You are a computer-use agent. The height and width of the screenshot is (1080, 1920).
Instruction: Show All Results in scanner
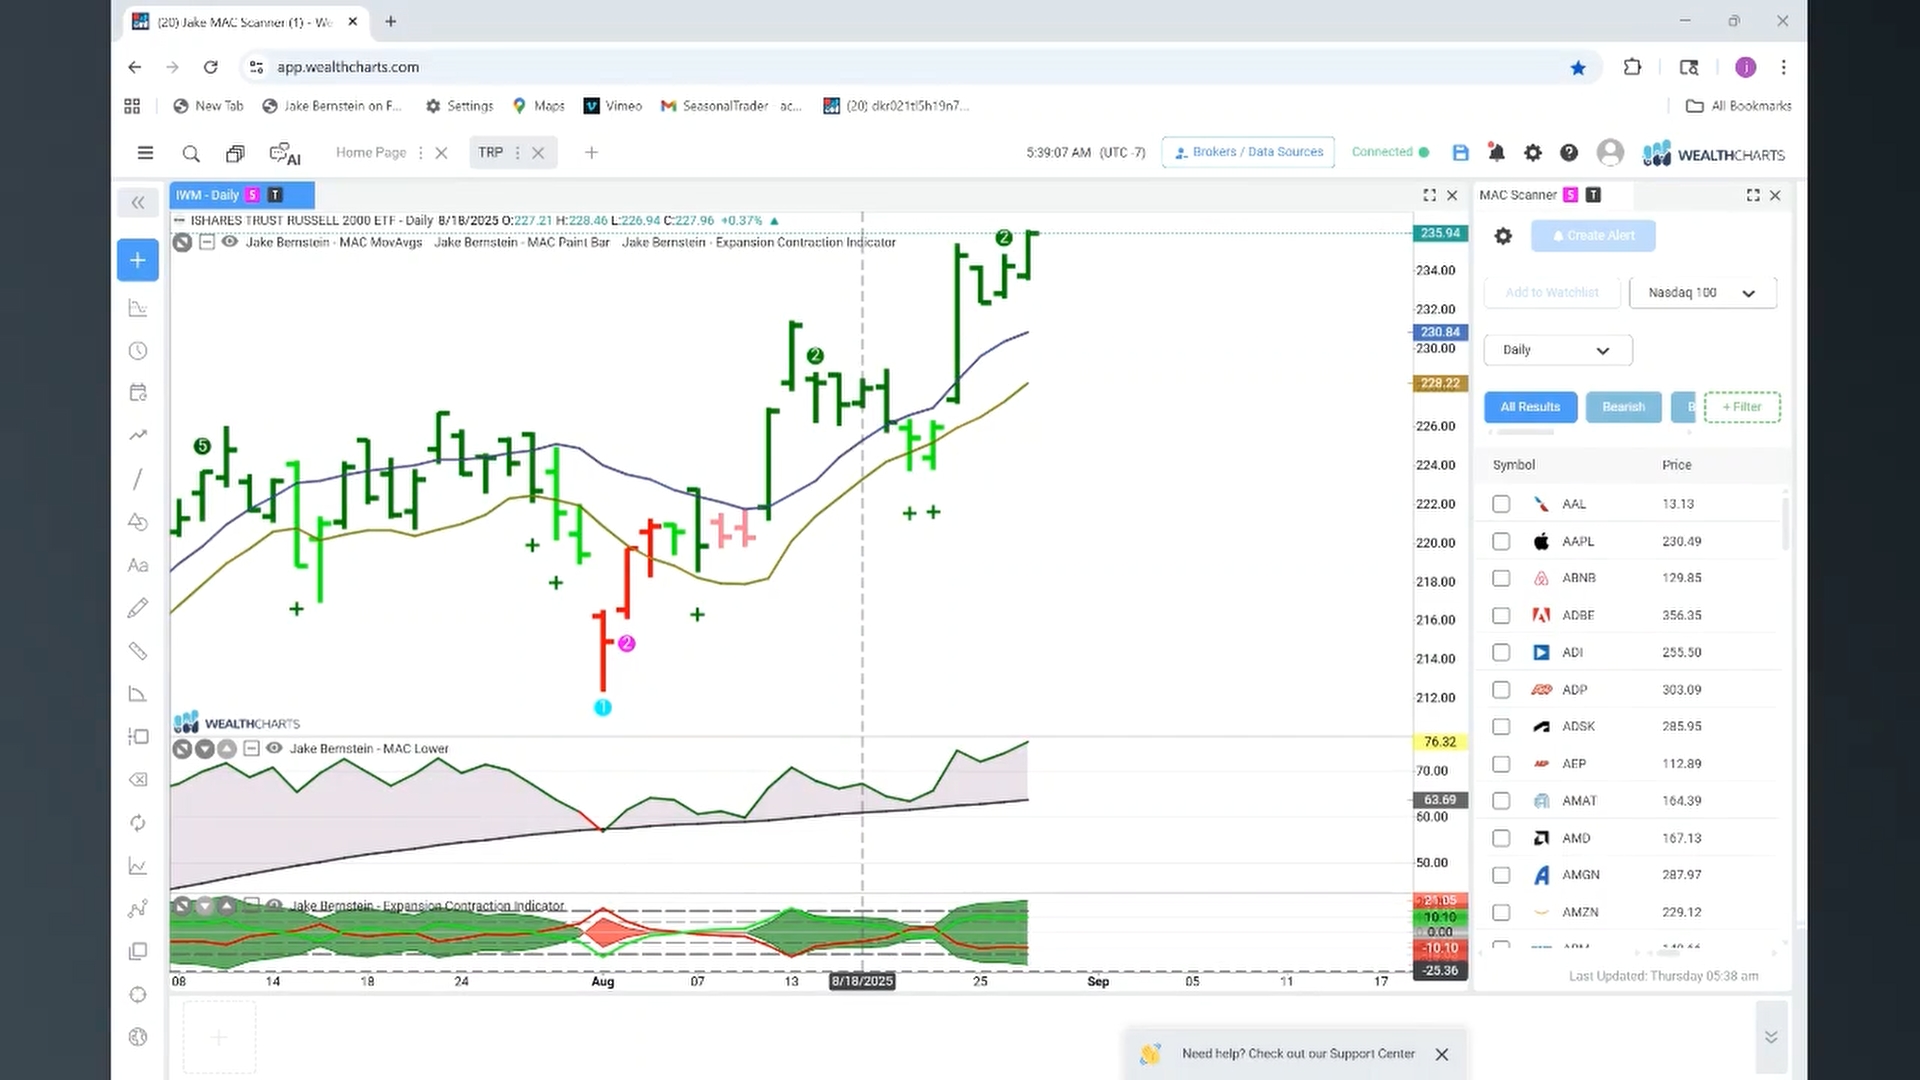point(1530,407)
